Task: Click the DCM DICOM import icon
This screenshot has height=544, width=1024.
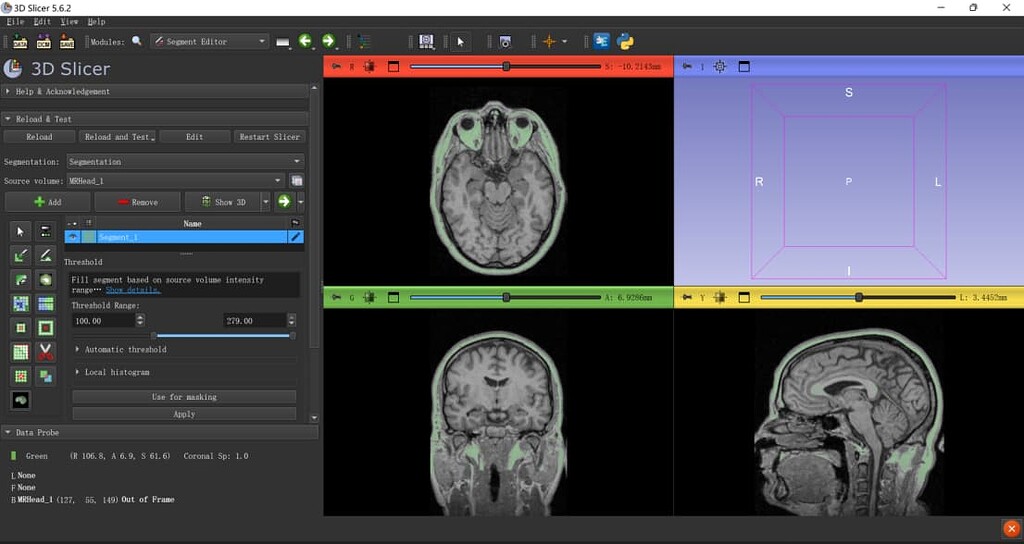Action: point(43,41)
